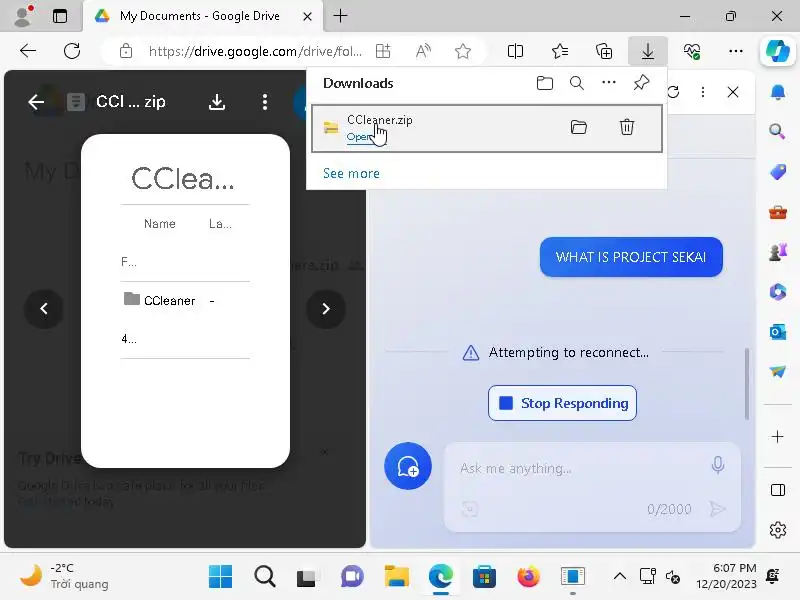Launch Firefox from the taskbar

(529, 577)
